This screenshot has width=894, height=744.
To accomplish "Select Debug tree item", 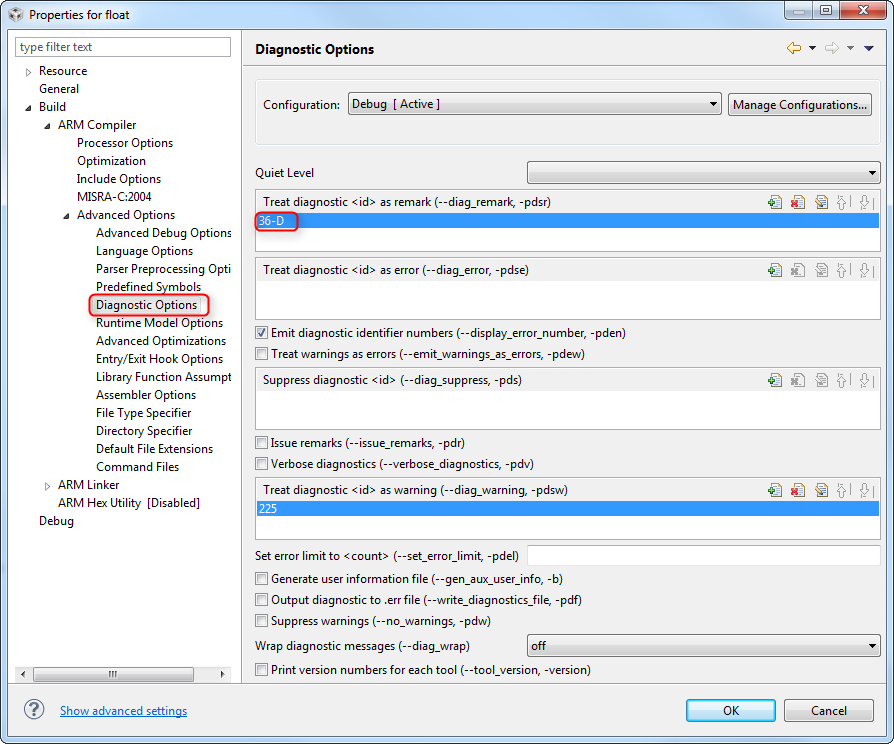I will 56,521.
